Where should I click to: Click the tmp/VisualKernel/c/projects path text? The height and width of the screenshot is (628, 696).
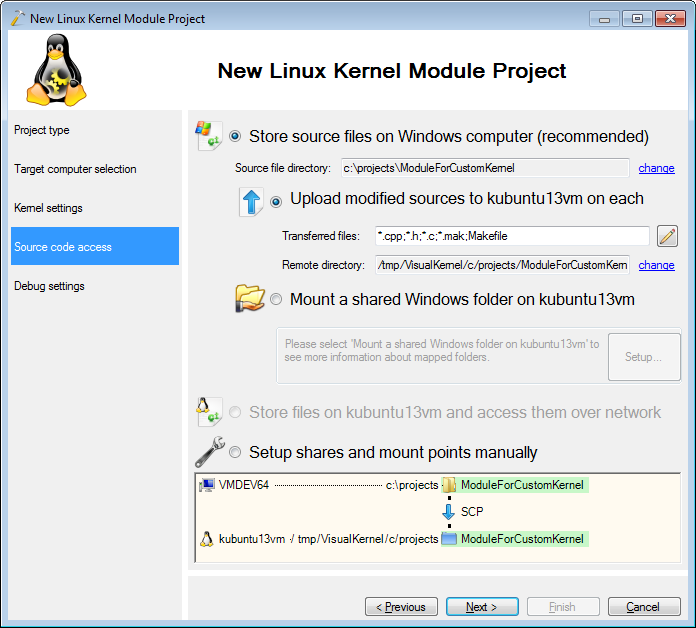[x=368, y=539]
